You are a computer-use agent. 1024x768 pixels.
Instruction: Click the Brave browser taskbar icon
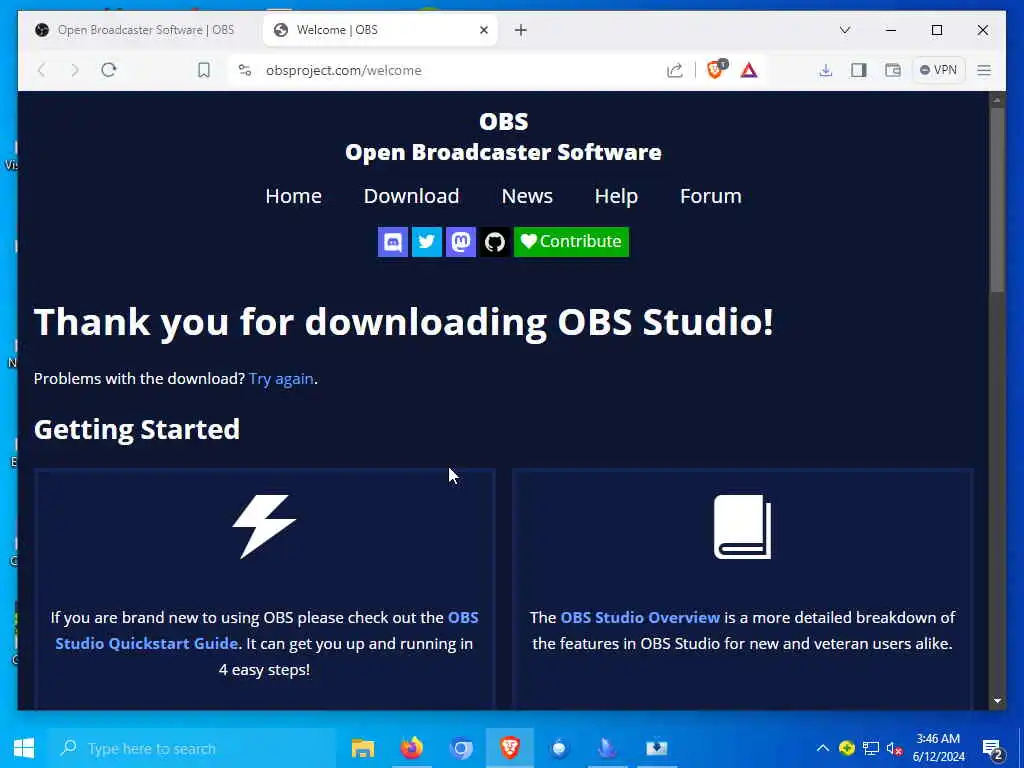(510, 748)
